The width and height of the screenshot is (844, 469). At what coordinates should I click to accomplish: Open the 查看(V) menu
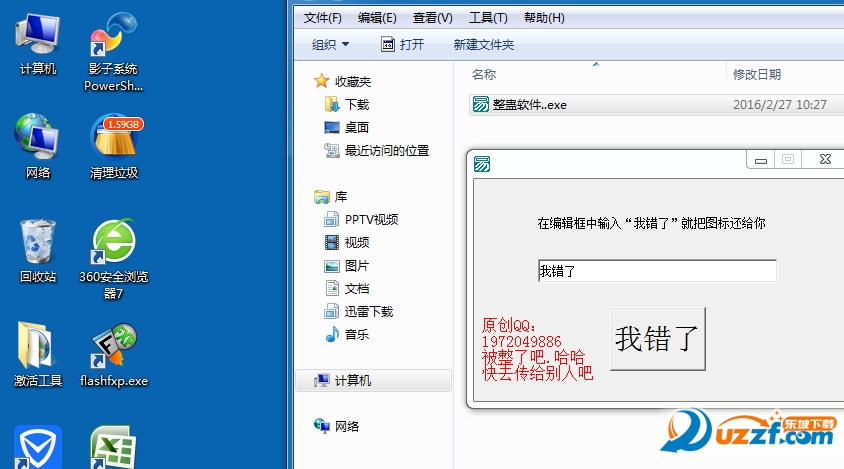(433, 18)
